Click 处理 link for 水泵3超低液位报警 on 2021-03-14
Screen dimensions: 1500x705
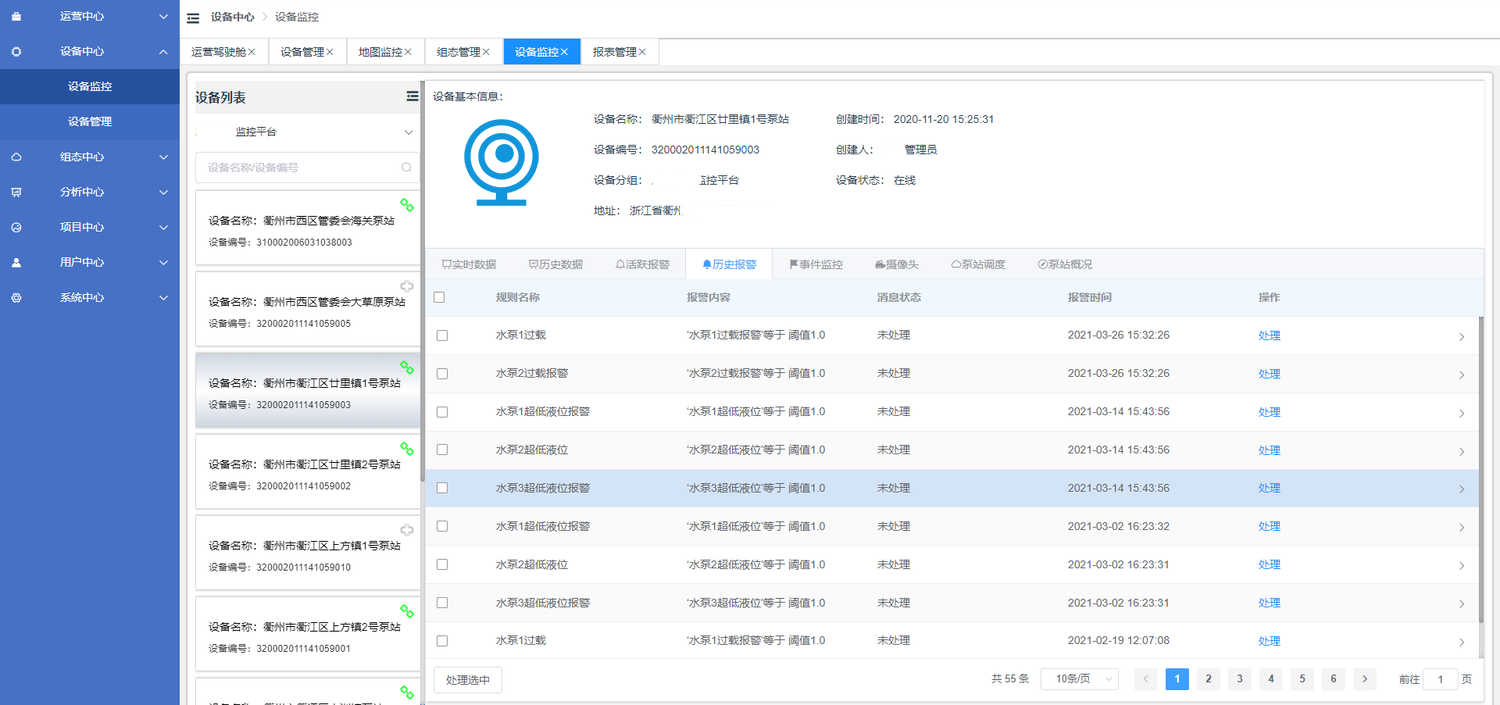[x=1269, y=488]
